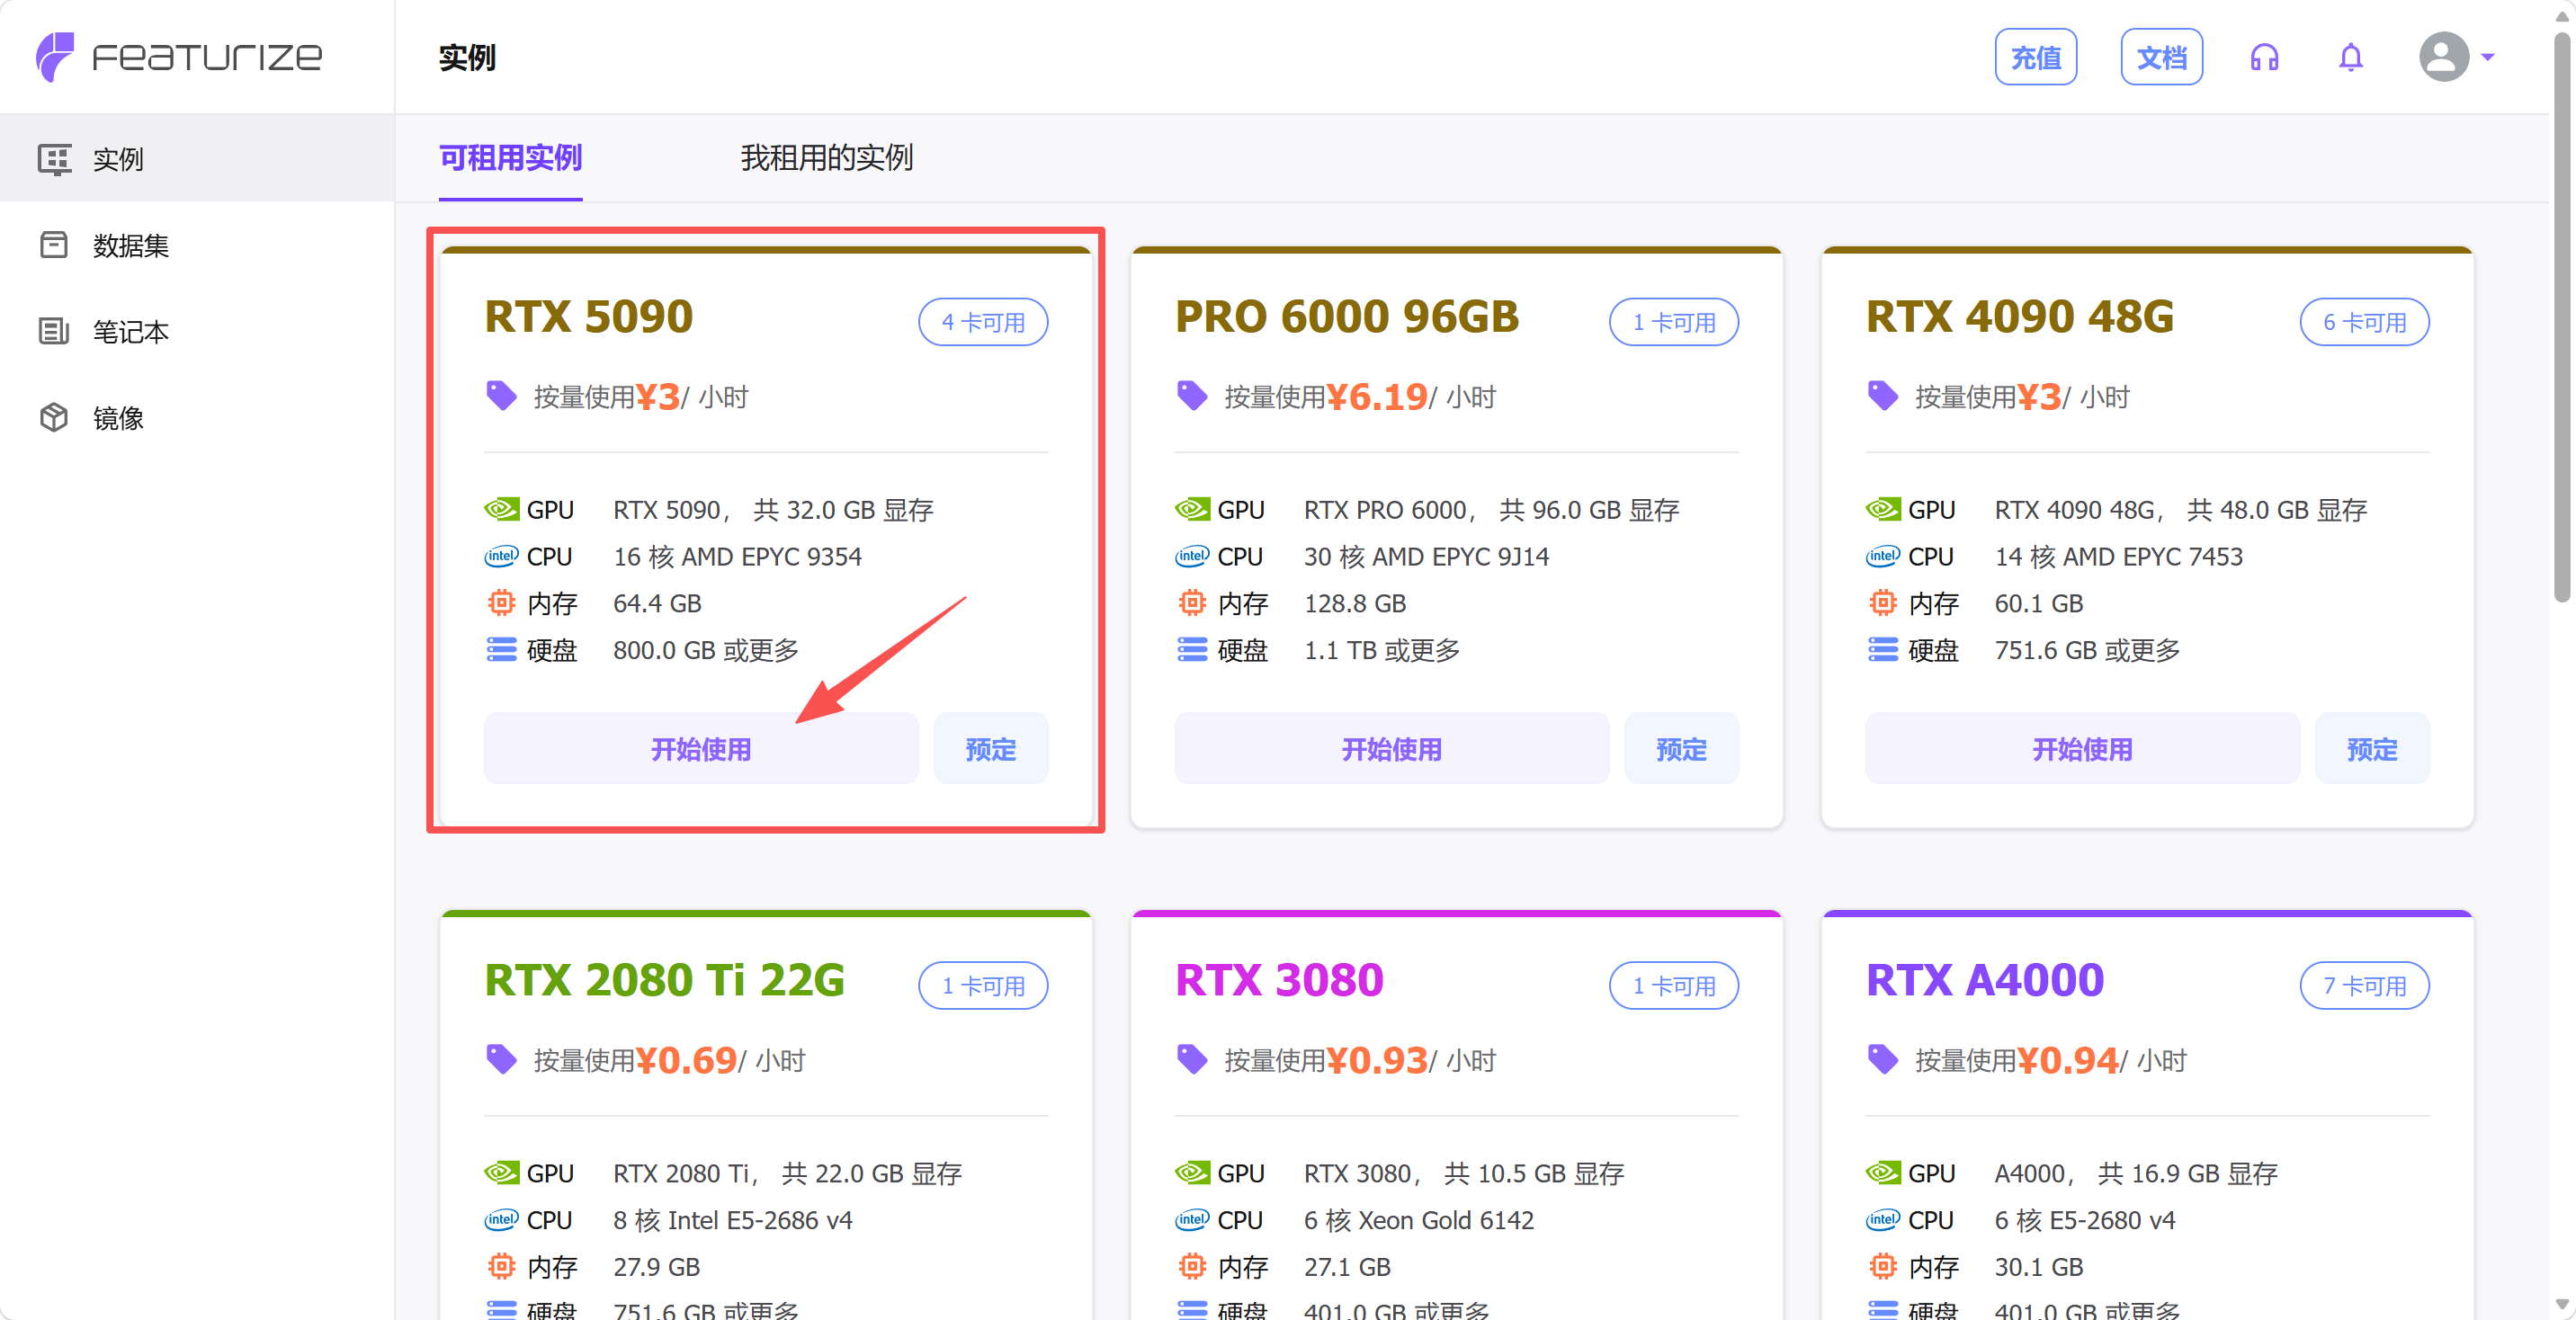Click the price tag icon on PRO 6000 96GB

click(x=1192, y=396)
